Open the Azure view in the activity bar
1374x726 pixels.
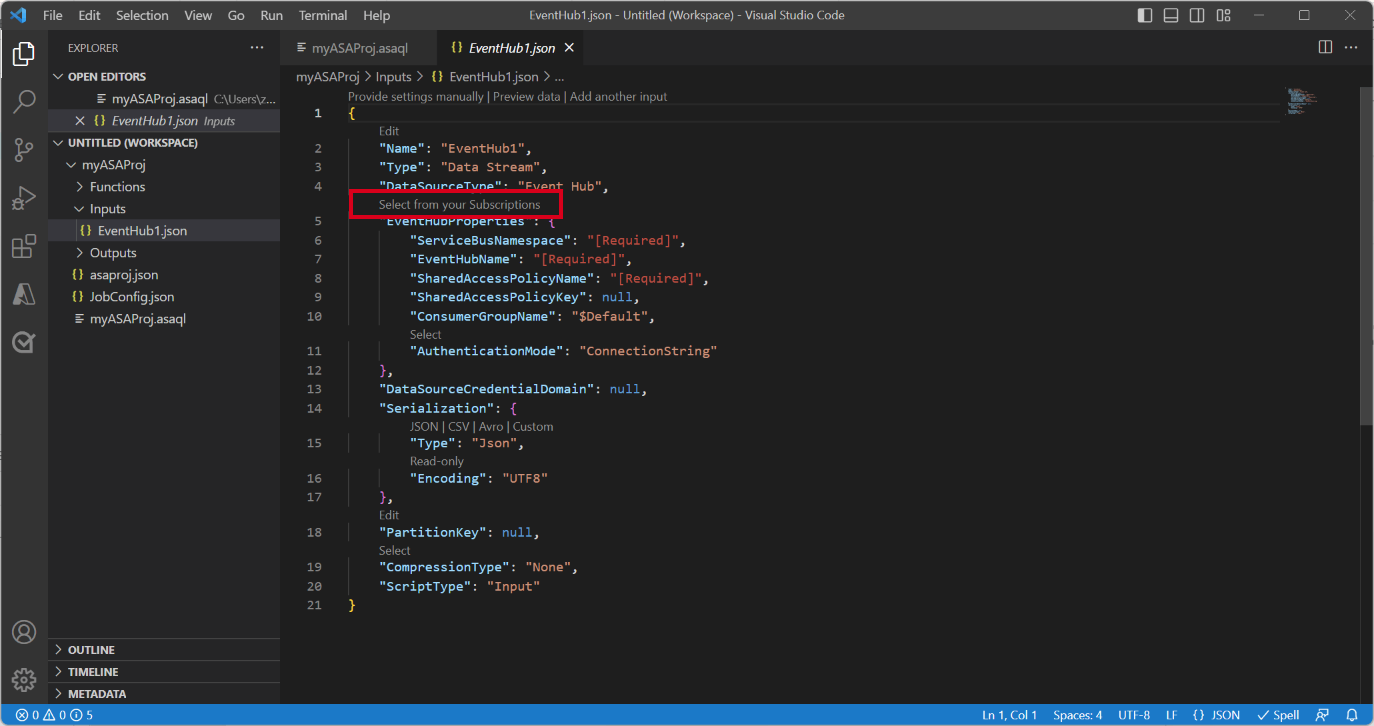24,294
